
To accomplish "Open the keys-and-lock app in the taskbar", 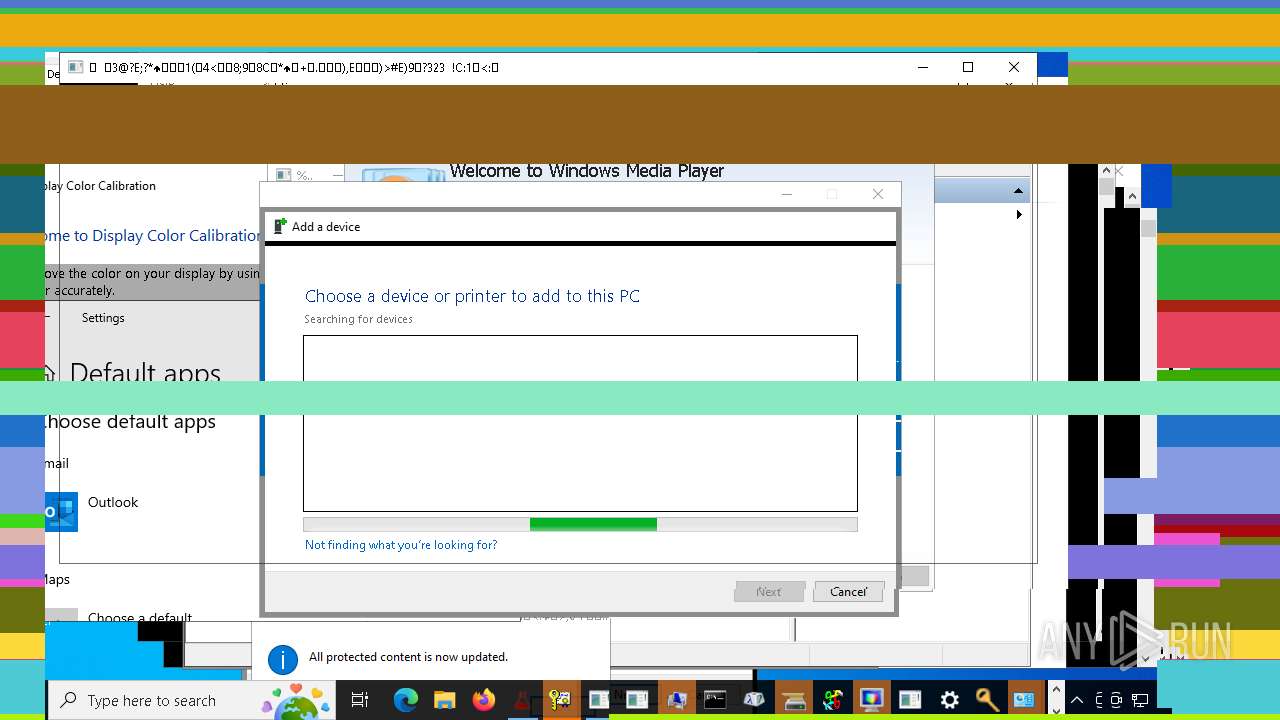I will click(560, 700).
